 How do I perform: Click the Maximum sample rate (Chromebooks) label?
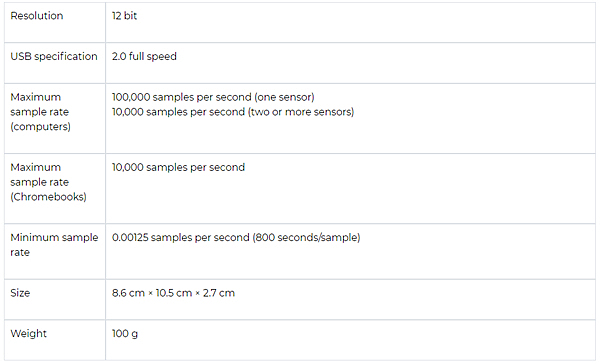click(49, 182)
